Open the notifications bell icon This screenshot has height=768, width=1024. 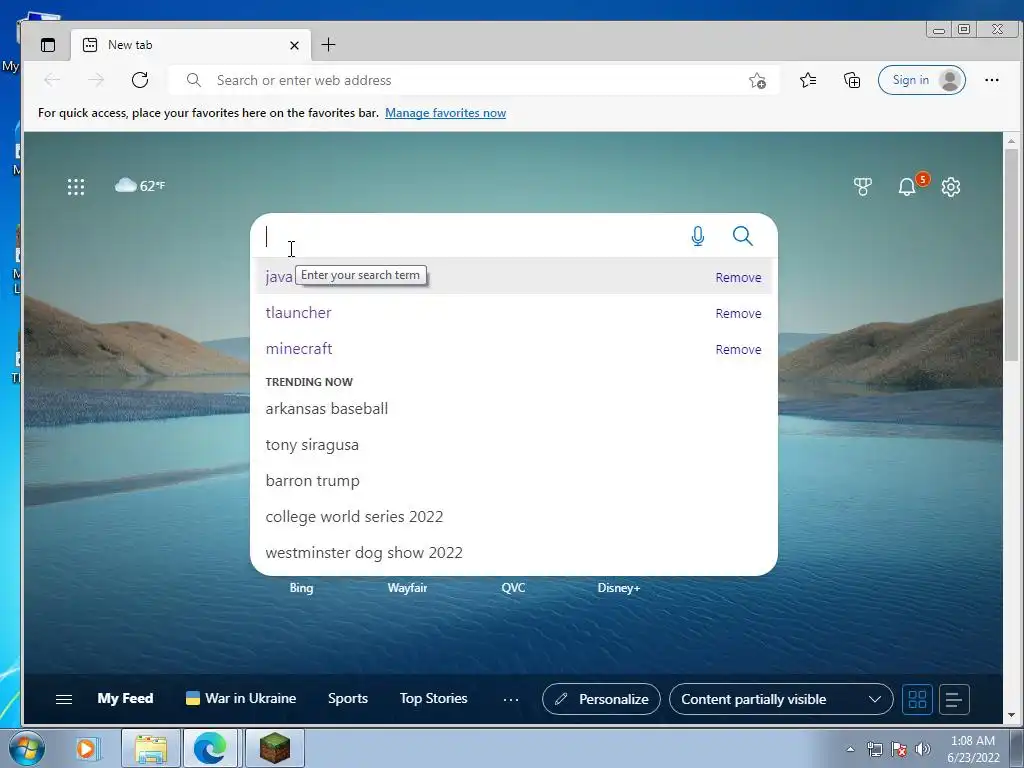click(x=907, y=187)
